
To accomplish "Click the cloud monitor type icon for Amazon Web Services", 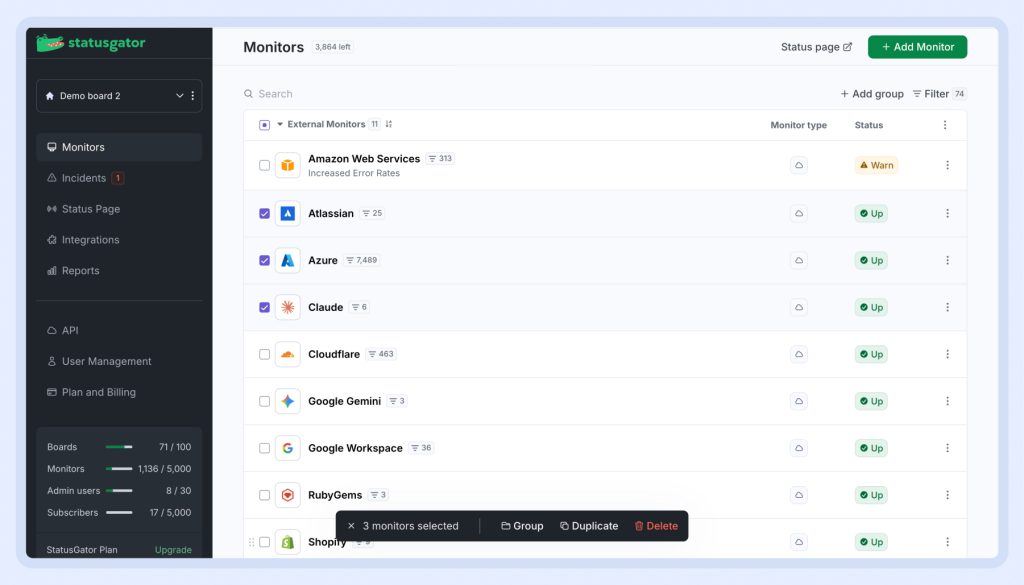I will pos(799,165).
